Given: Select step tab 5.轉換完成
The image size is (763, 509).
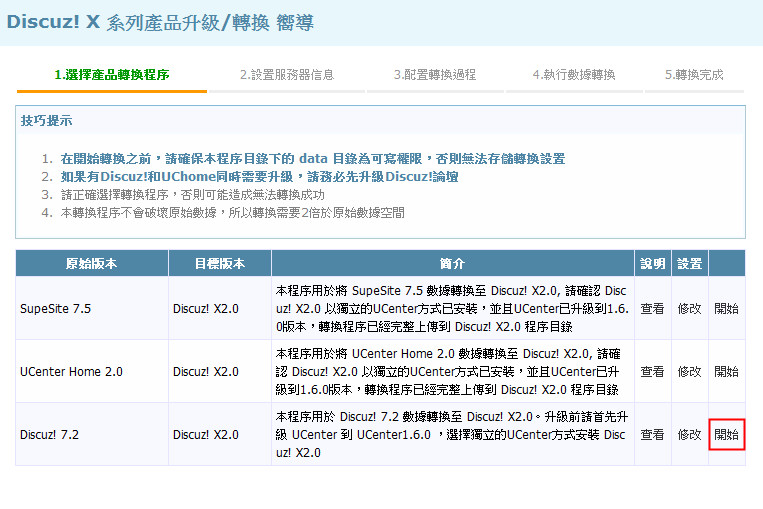Looking at the screenshot, I should (694, 75).
